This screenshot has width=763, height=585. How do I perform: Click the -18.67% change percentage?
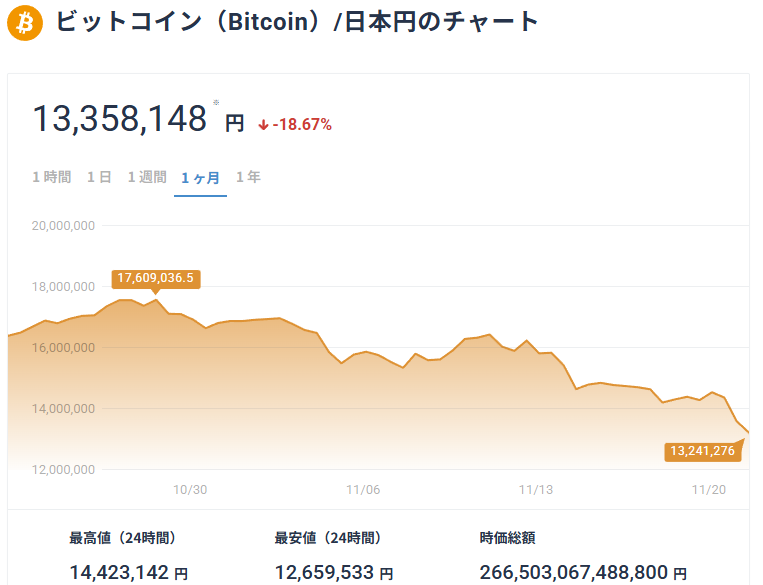click(302, 125)
